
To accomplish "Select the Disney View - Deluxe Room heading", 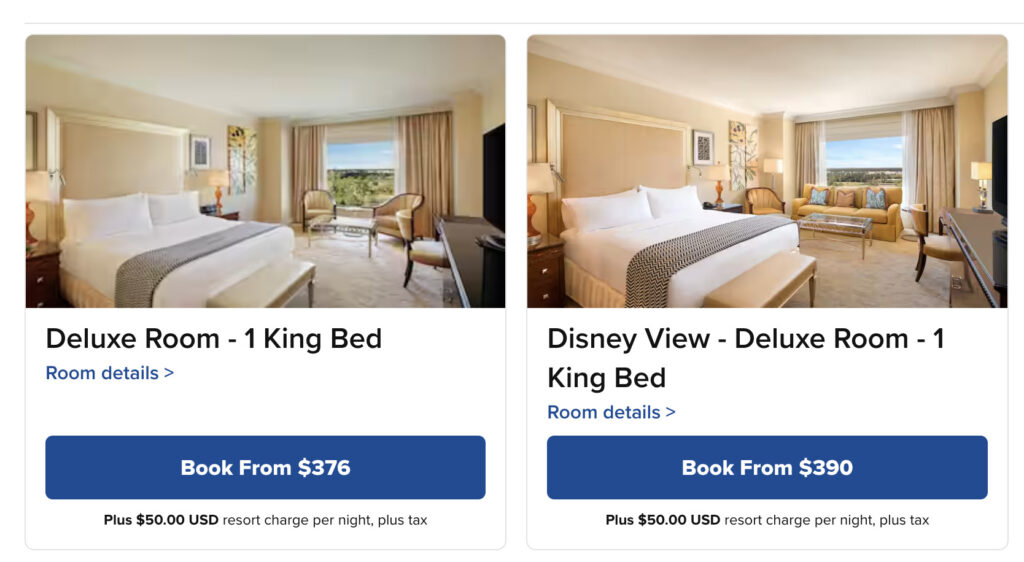I will [745, 358].
